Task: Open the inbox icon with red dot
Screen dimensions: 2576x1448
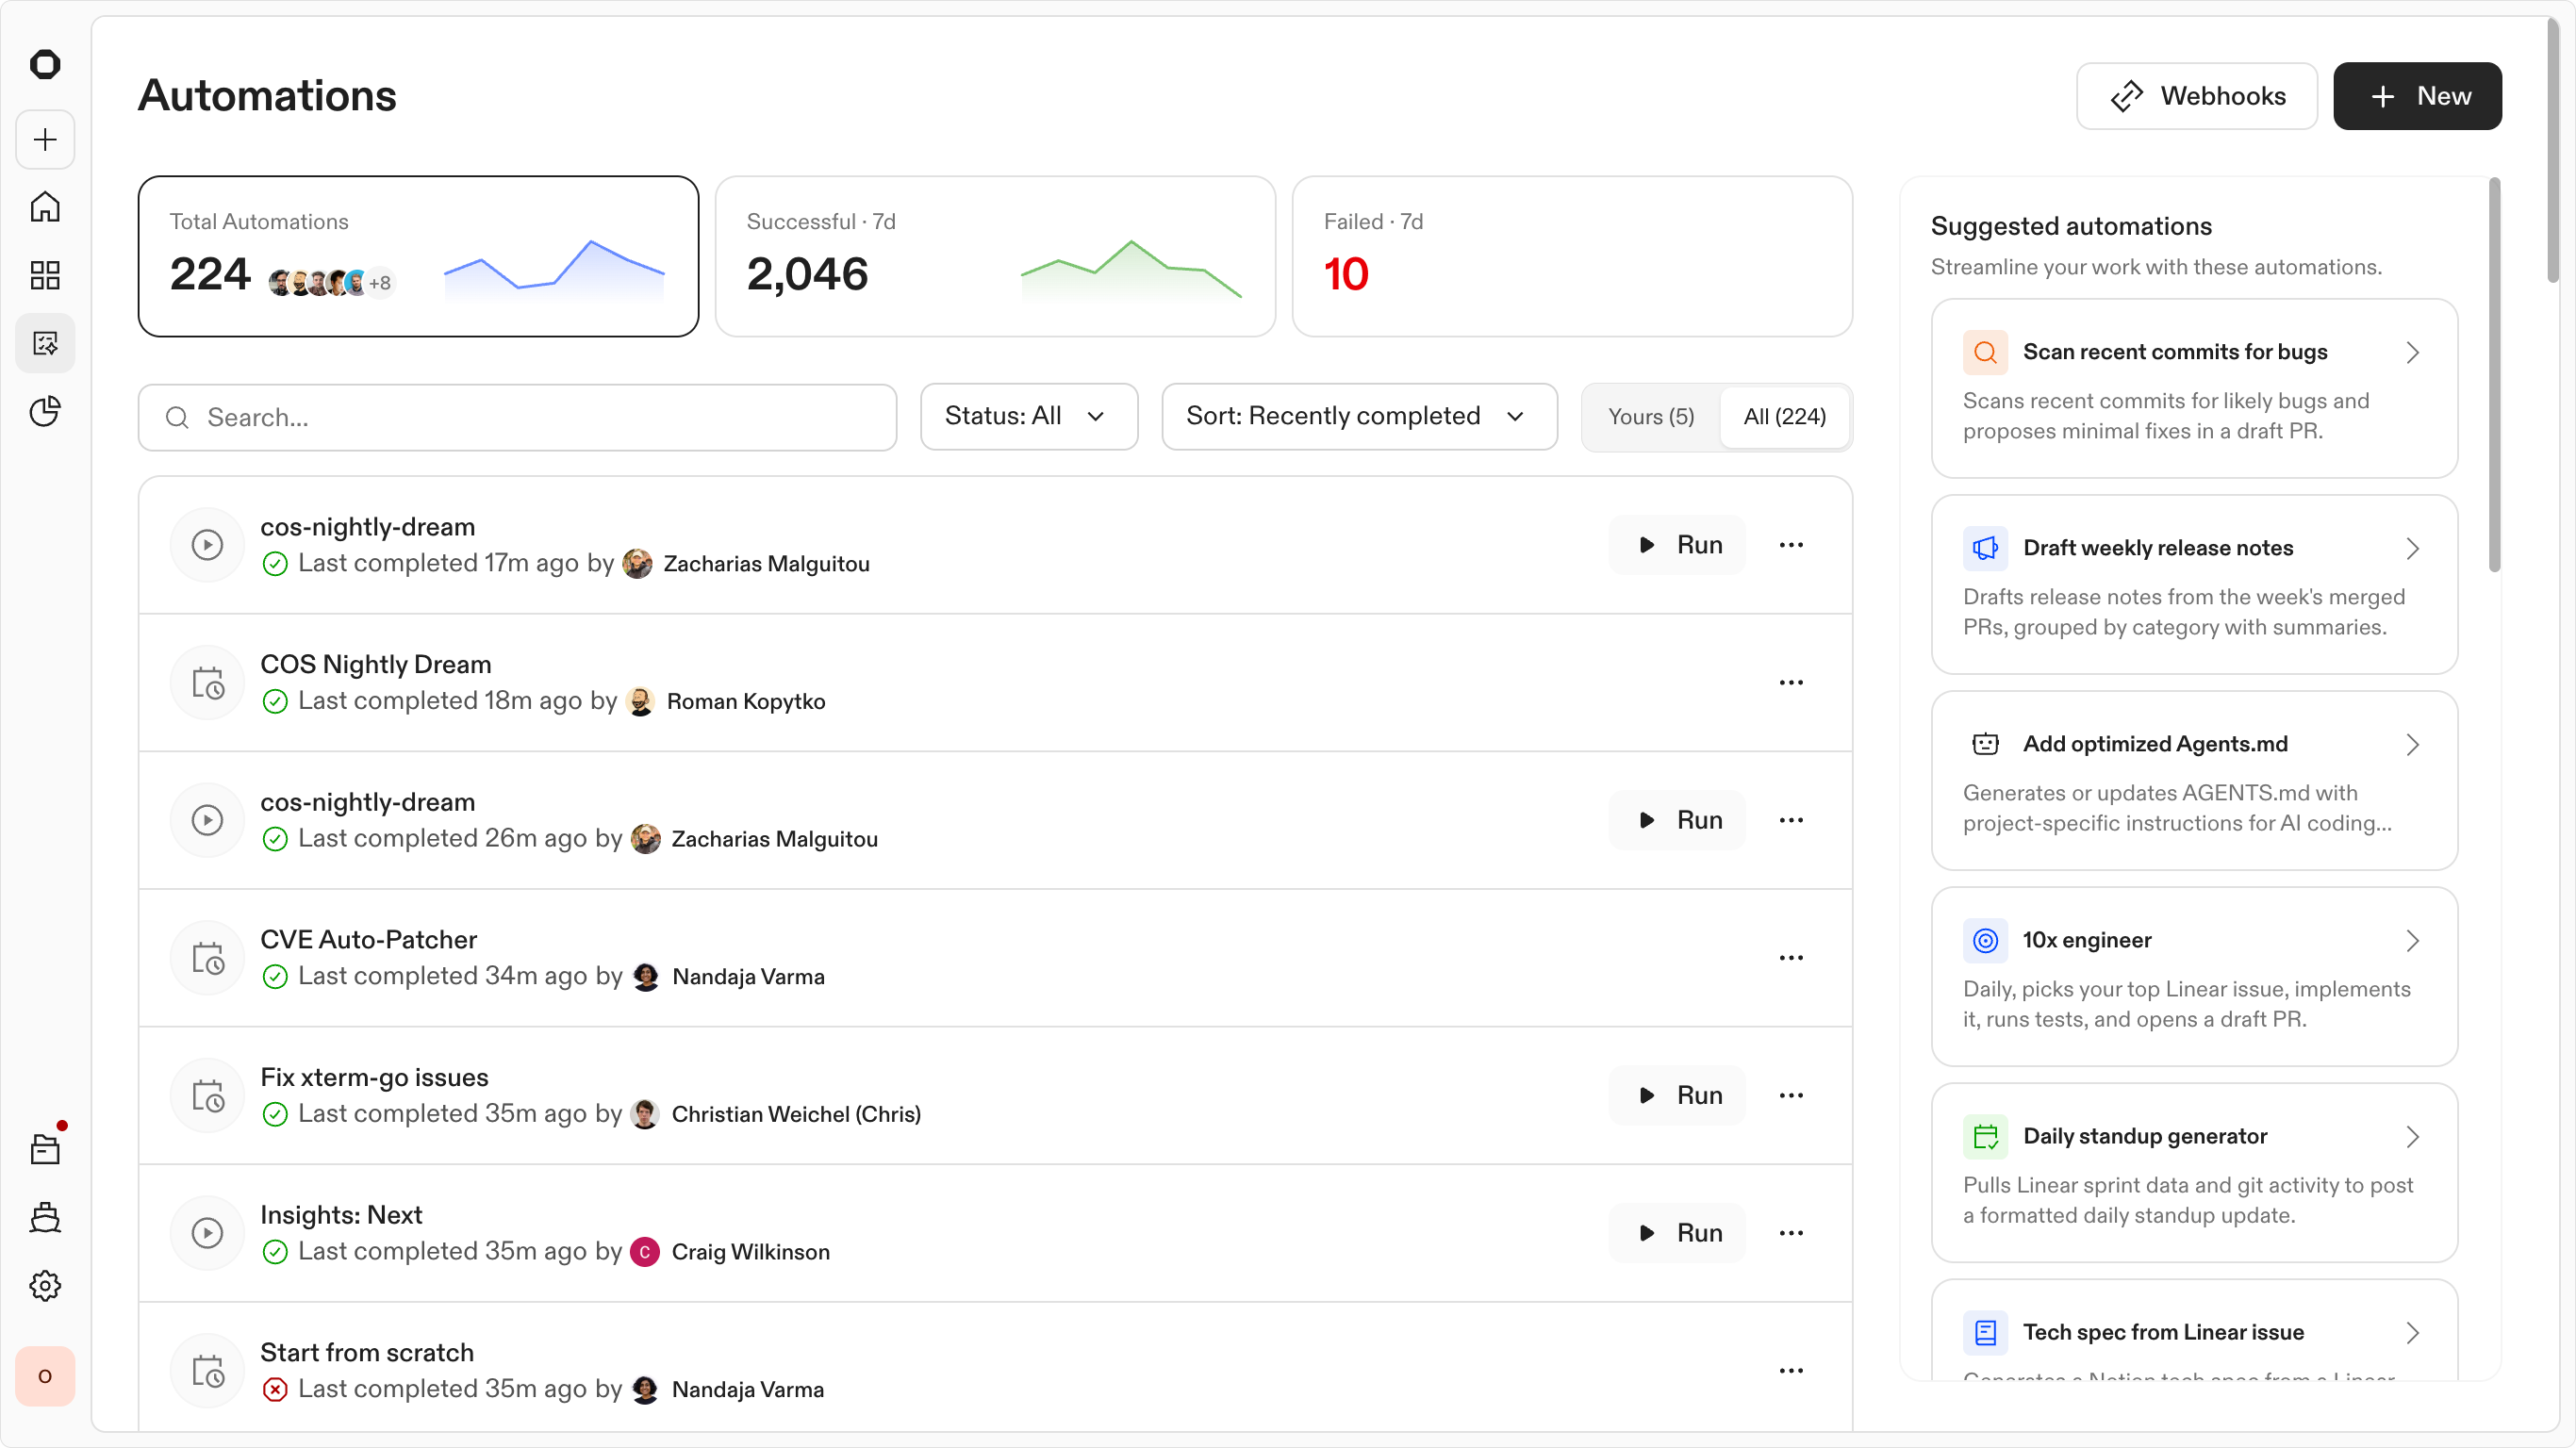Action: [x=45, y=1149]
